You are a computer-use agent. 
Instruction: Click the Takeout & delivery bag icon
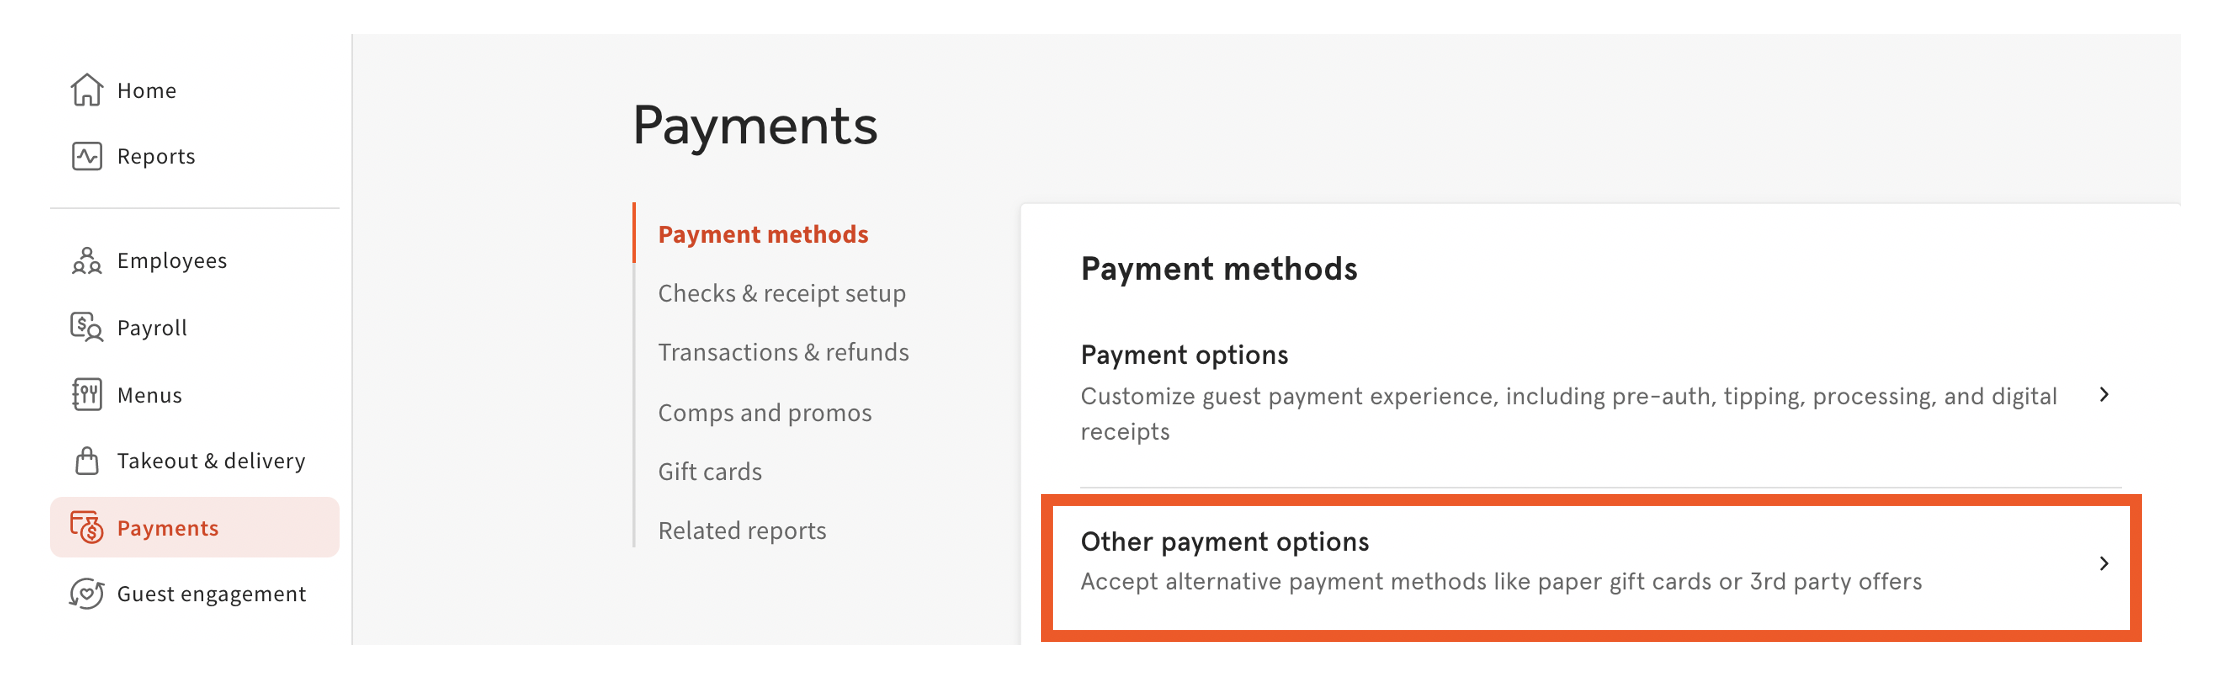pyautogui.click(x=87, y=461)
